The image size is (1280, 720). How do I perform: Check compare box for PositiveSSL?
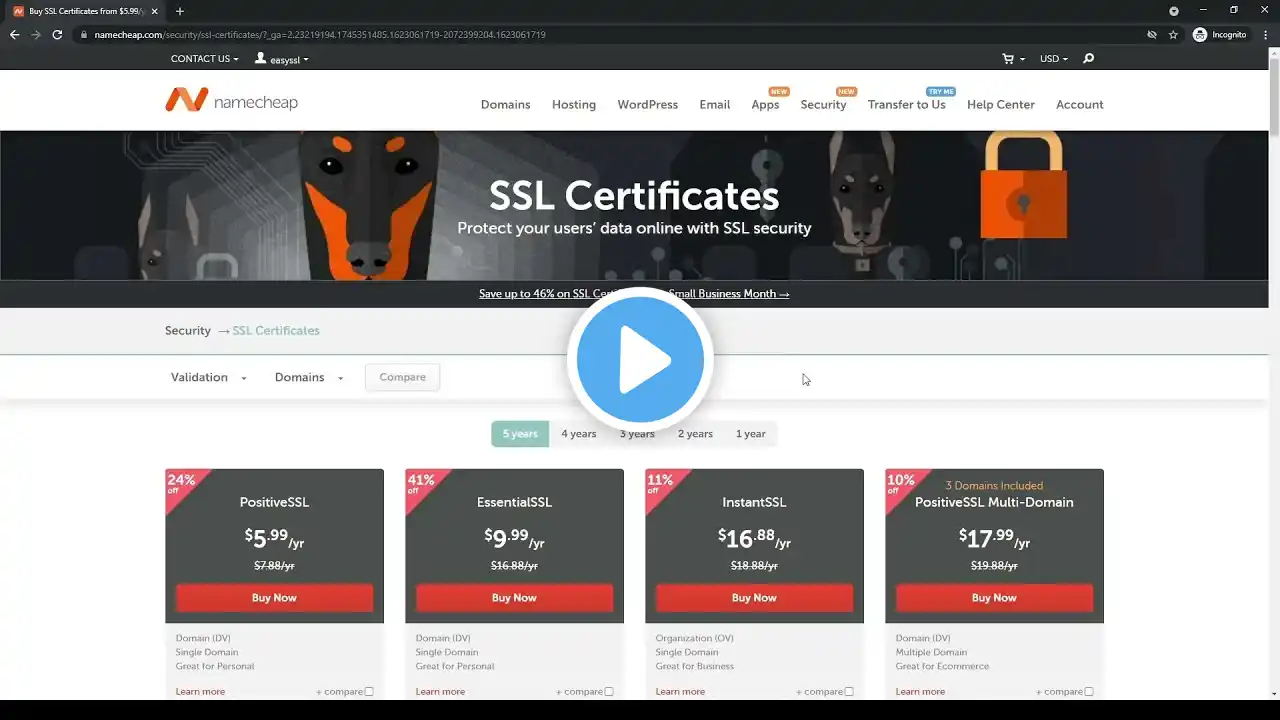click(369, 691)
